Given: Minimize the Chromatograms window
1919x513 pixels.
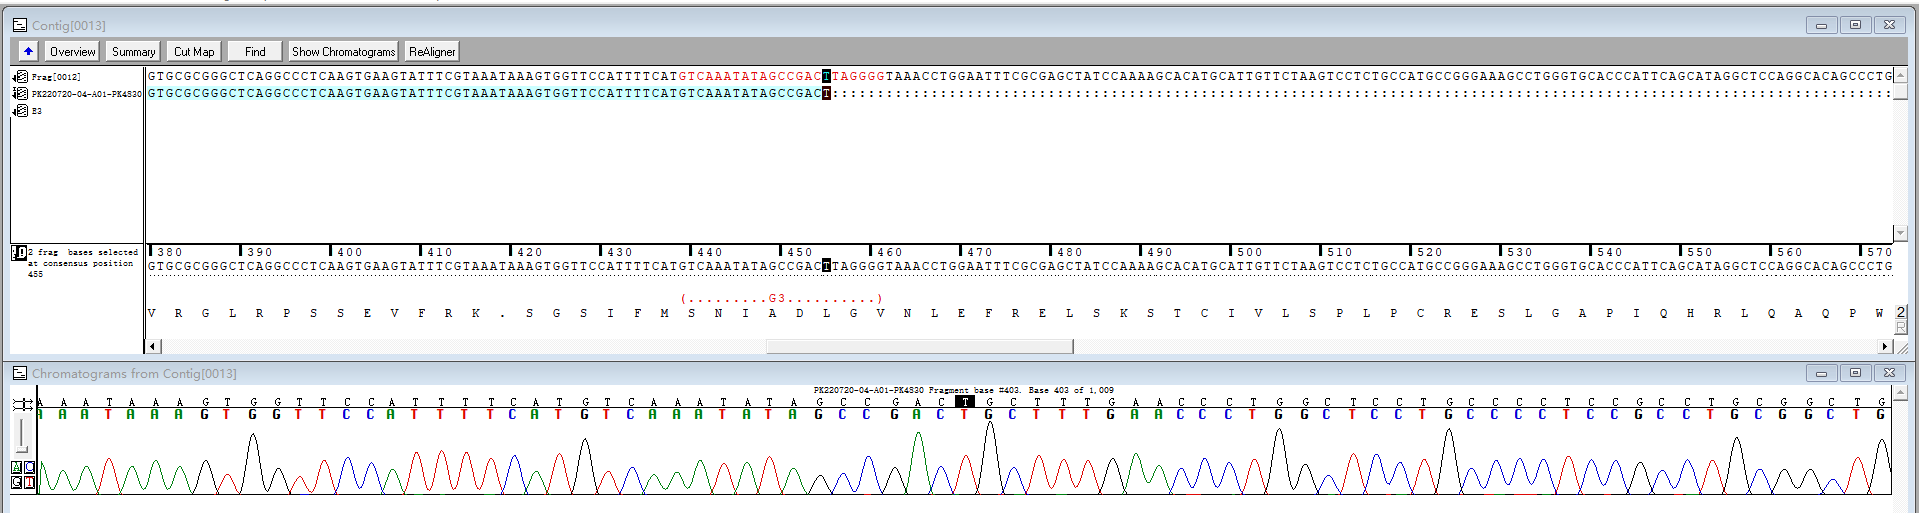Looking at the screenshot, I should click(1821, 373).
